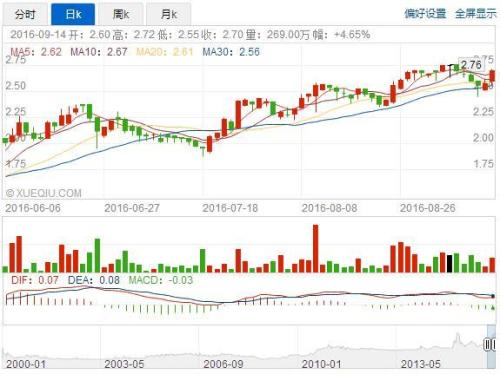Click the DIF: 0.07 label
This screenshot has height=374, width=500.
pos(35,280)
